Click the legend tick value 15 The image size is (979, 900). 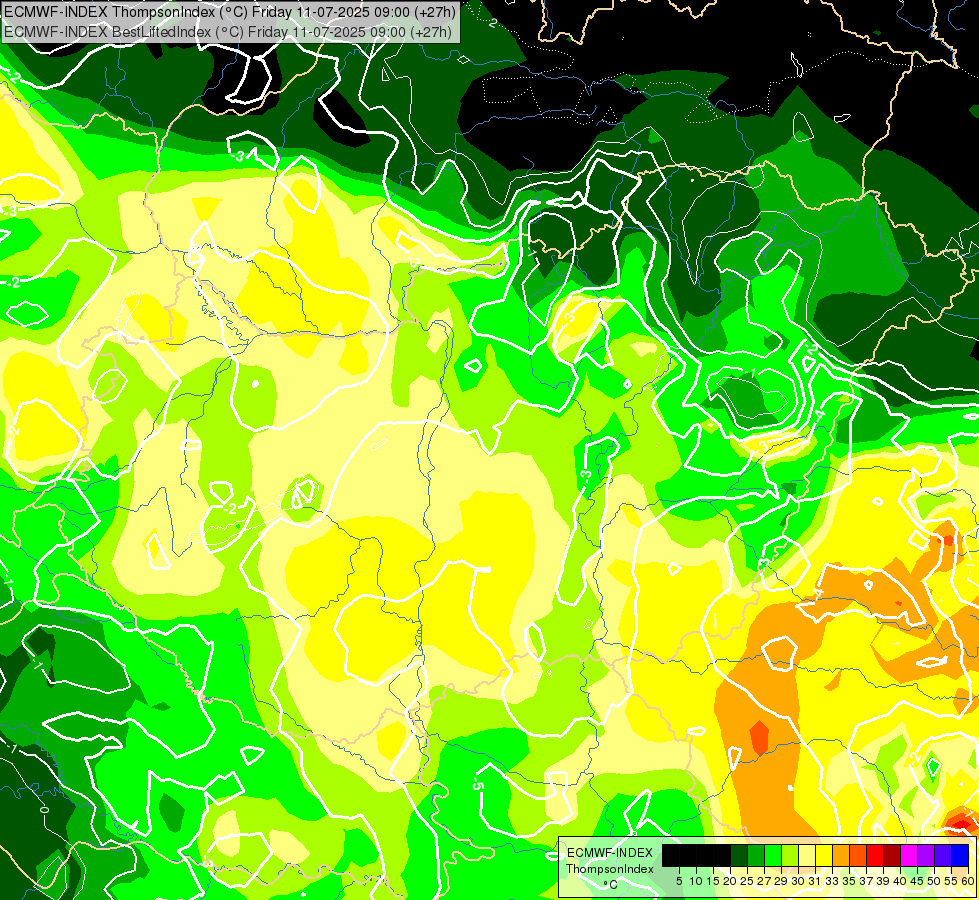(x=713, y=881)
